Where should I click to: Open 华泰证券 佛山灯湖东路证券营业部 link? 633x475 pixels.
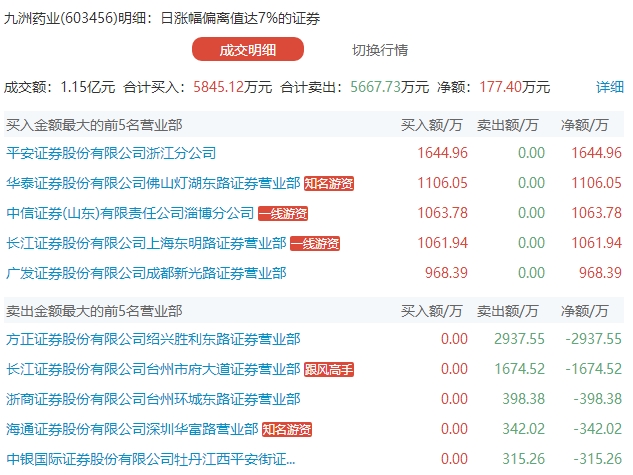click(x=153, y=183)
